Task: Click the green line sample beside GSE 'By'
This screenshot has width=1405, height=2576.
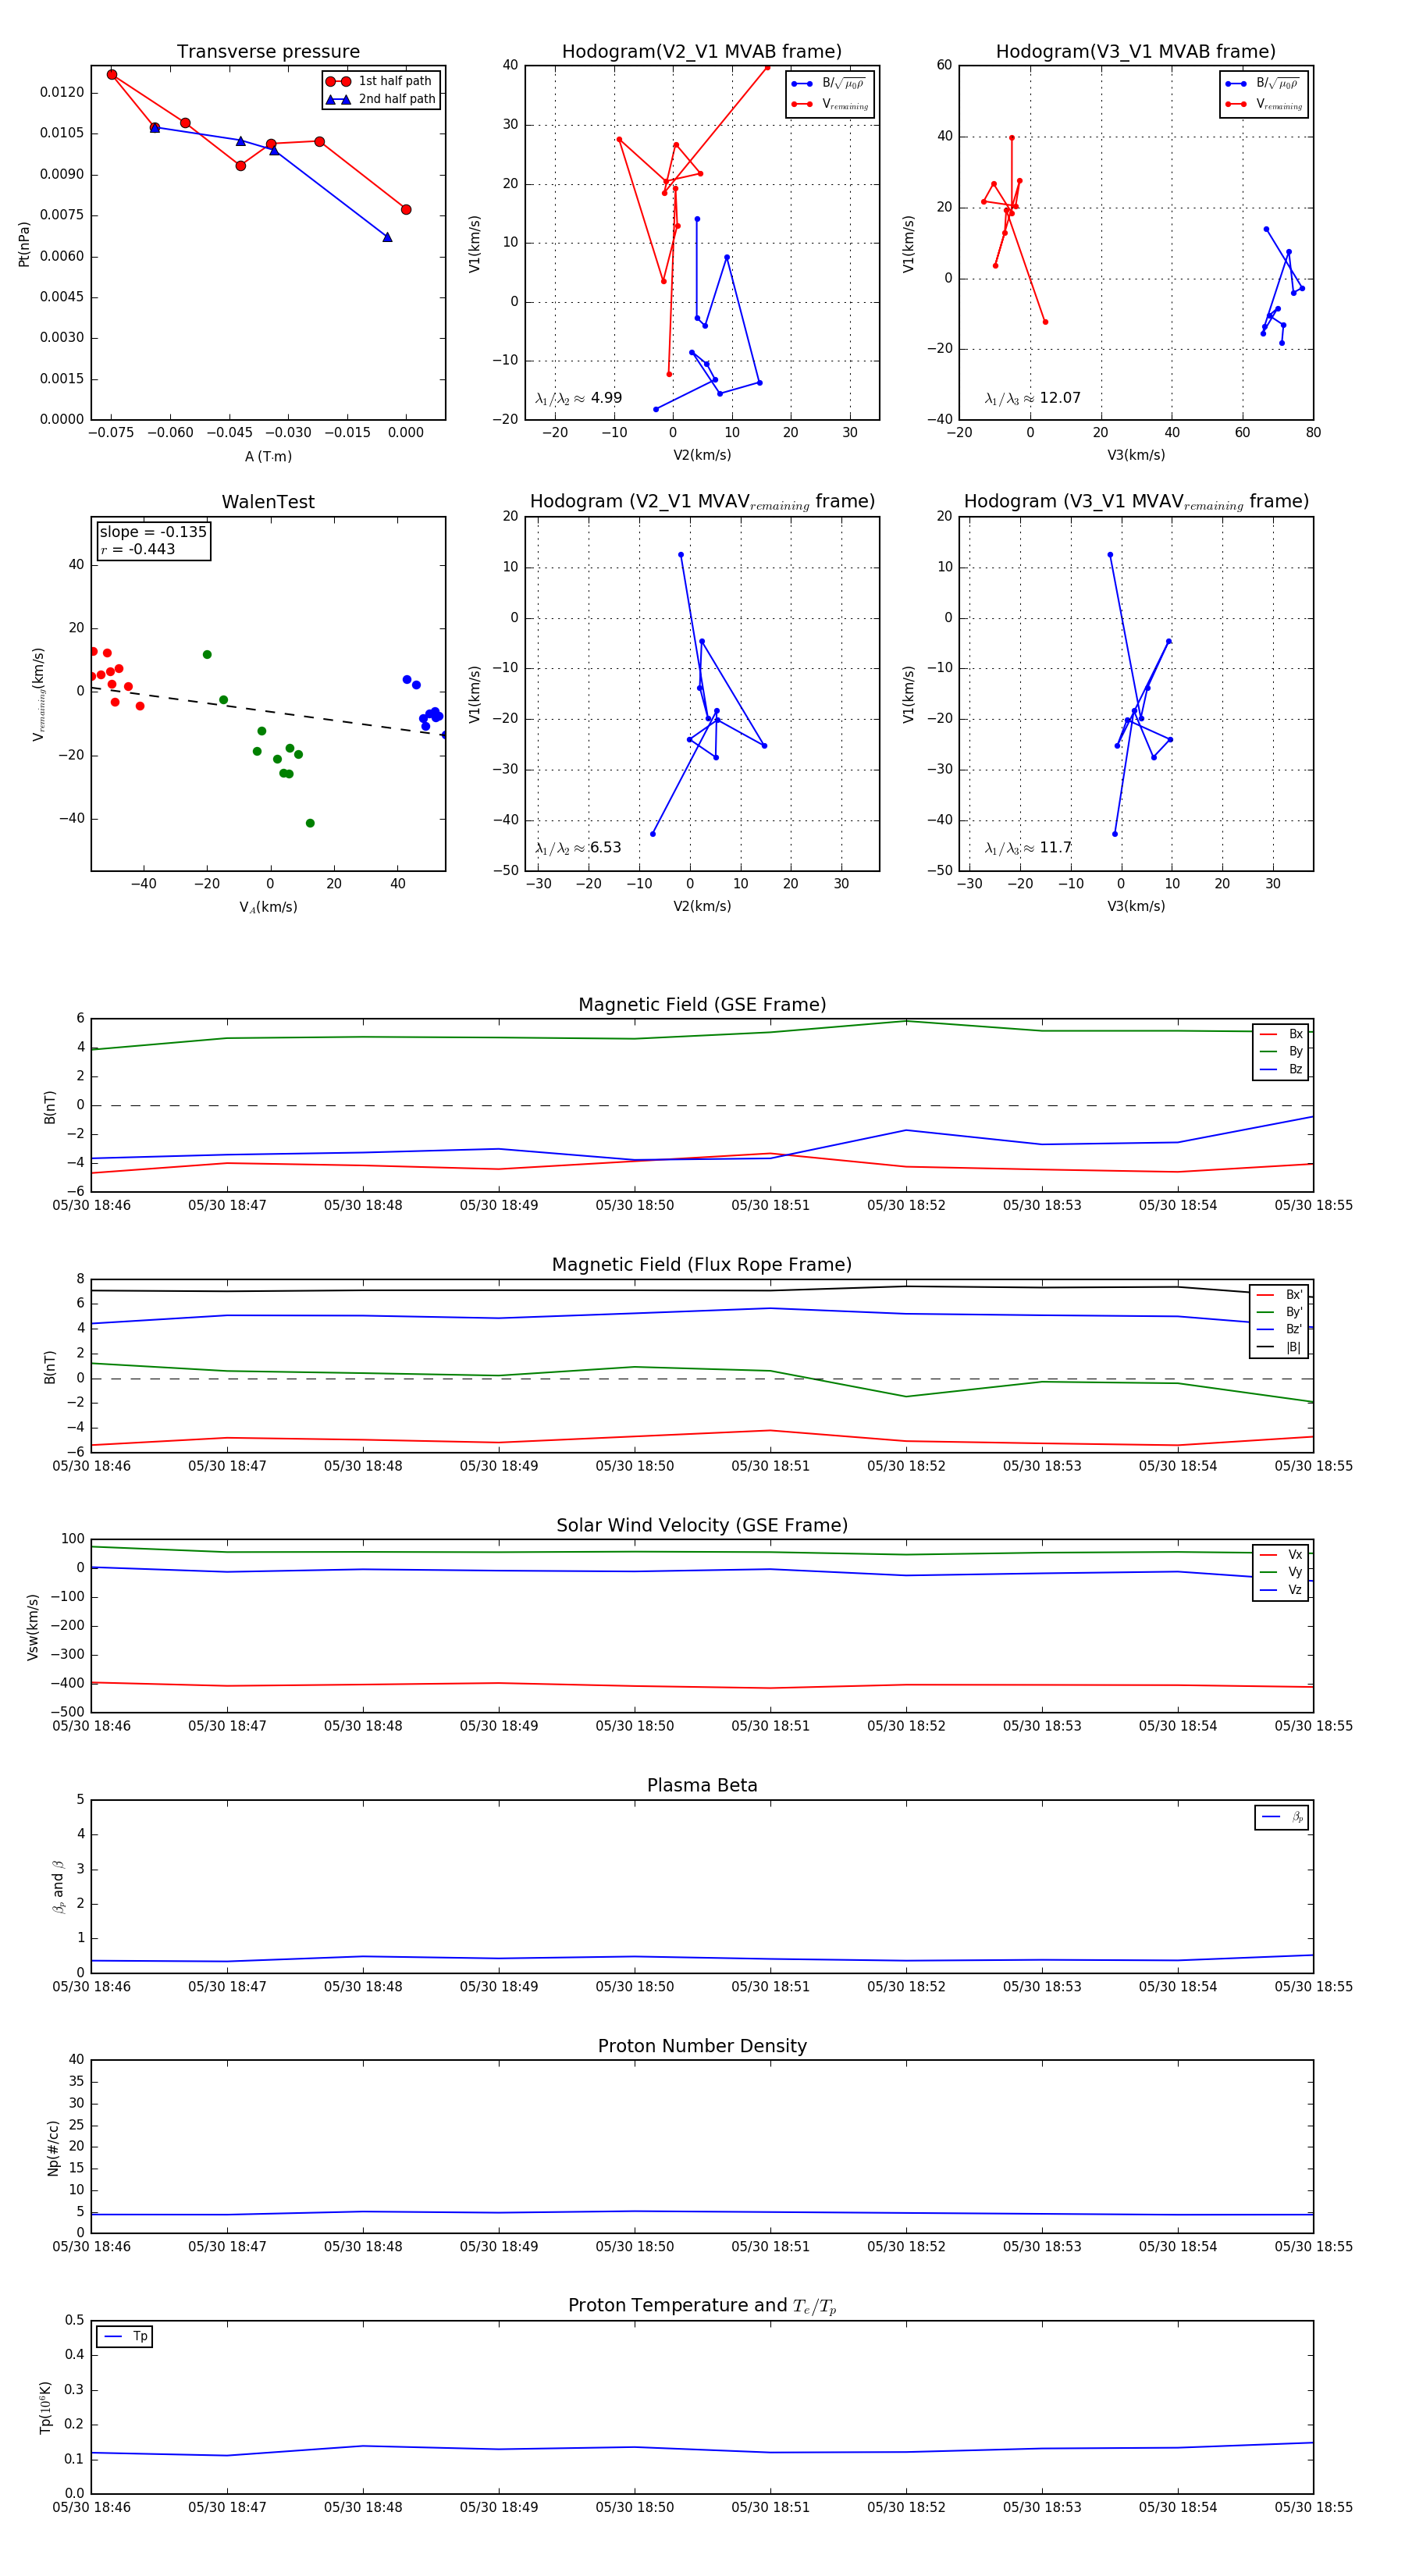Action: pos(1268,1051)
